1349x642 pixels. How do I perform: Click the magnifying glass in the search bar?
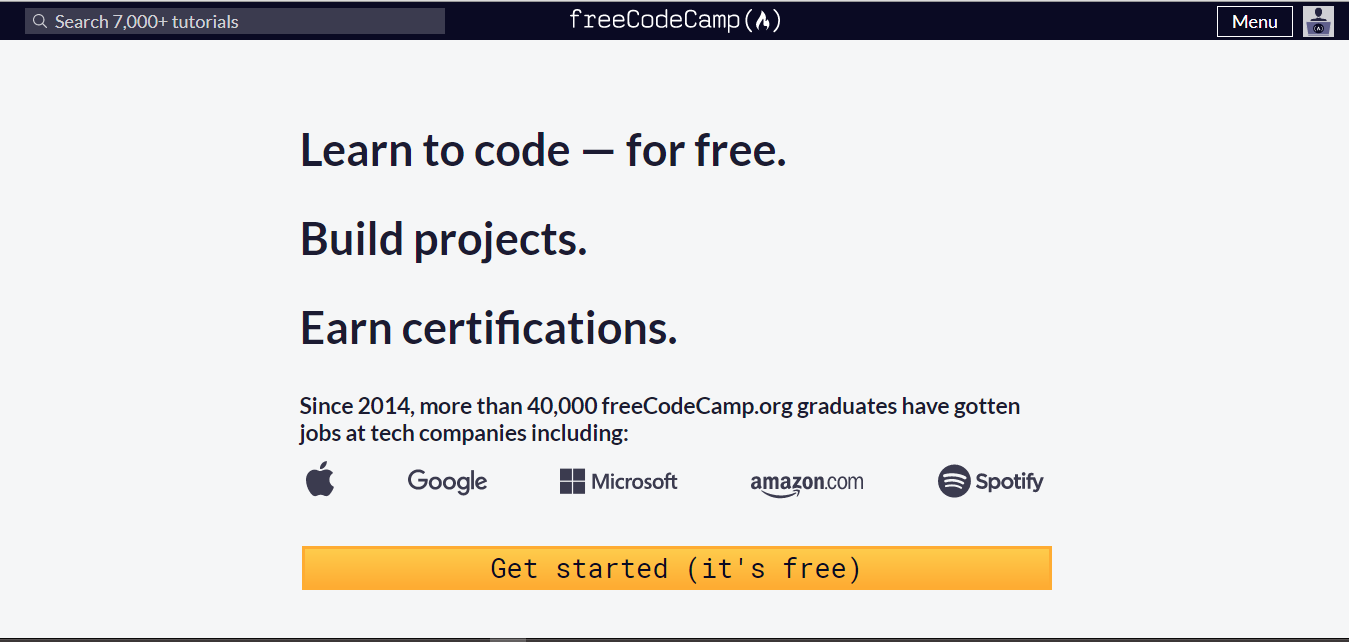click(39, 20)
